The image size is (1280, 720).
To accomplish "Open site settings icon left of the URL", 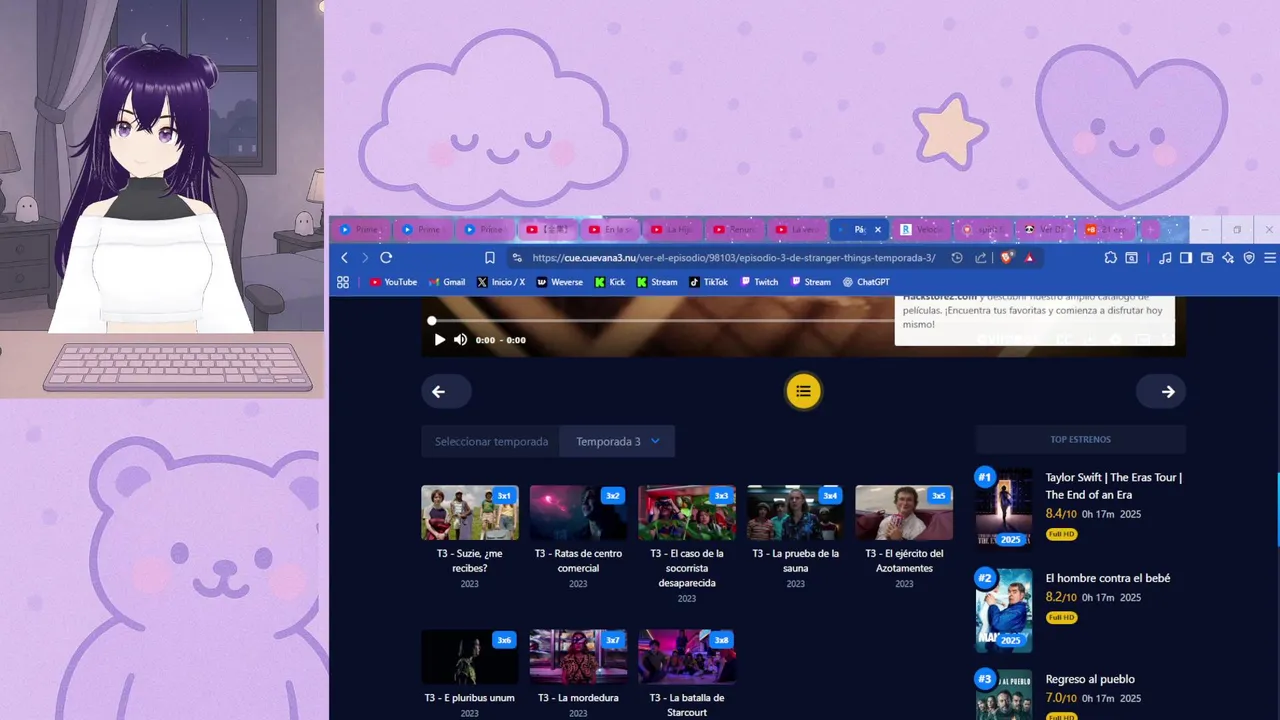I will tap(517, 258).
